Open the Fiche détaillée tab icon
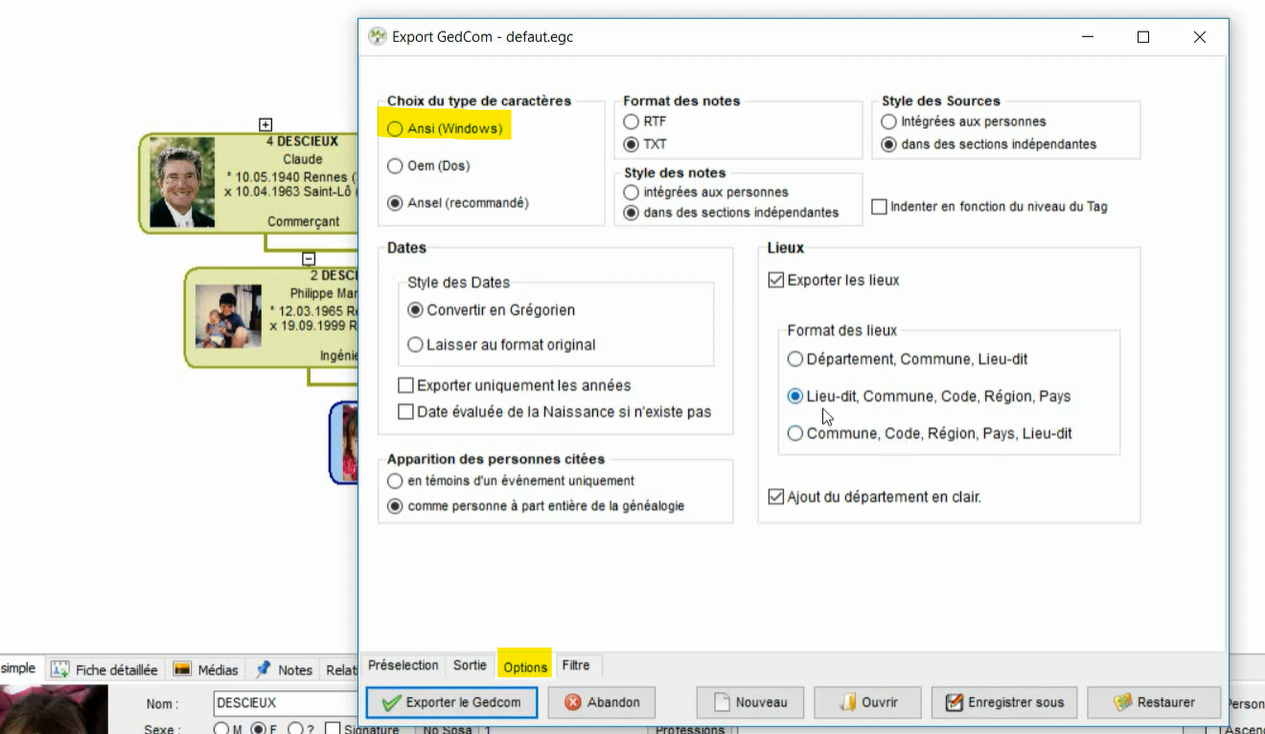 60,670
